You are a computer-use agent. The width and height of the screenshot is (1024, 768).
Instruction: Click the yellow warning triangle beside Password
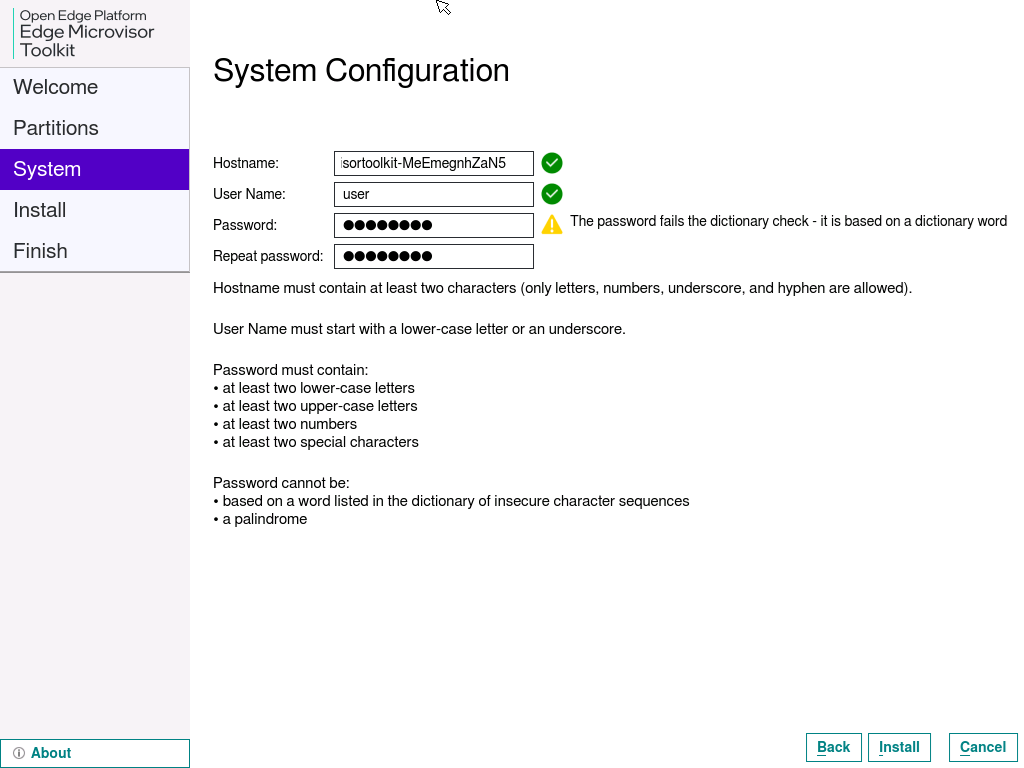coord(551,225)
